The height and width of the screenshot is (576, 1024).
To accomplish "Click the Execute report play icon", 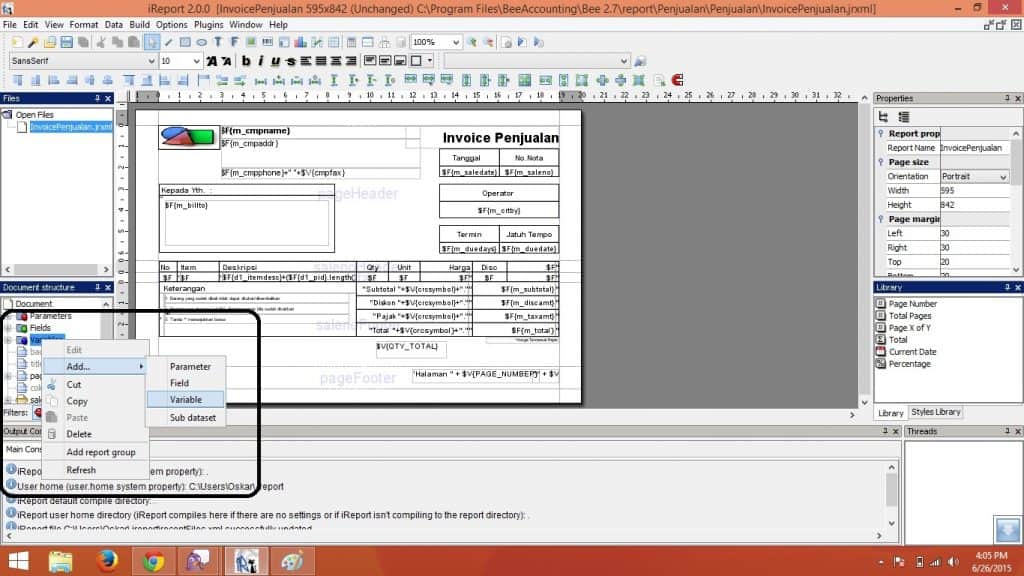I will tap(522, 42).
